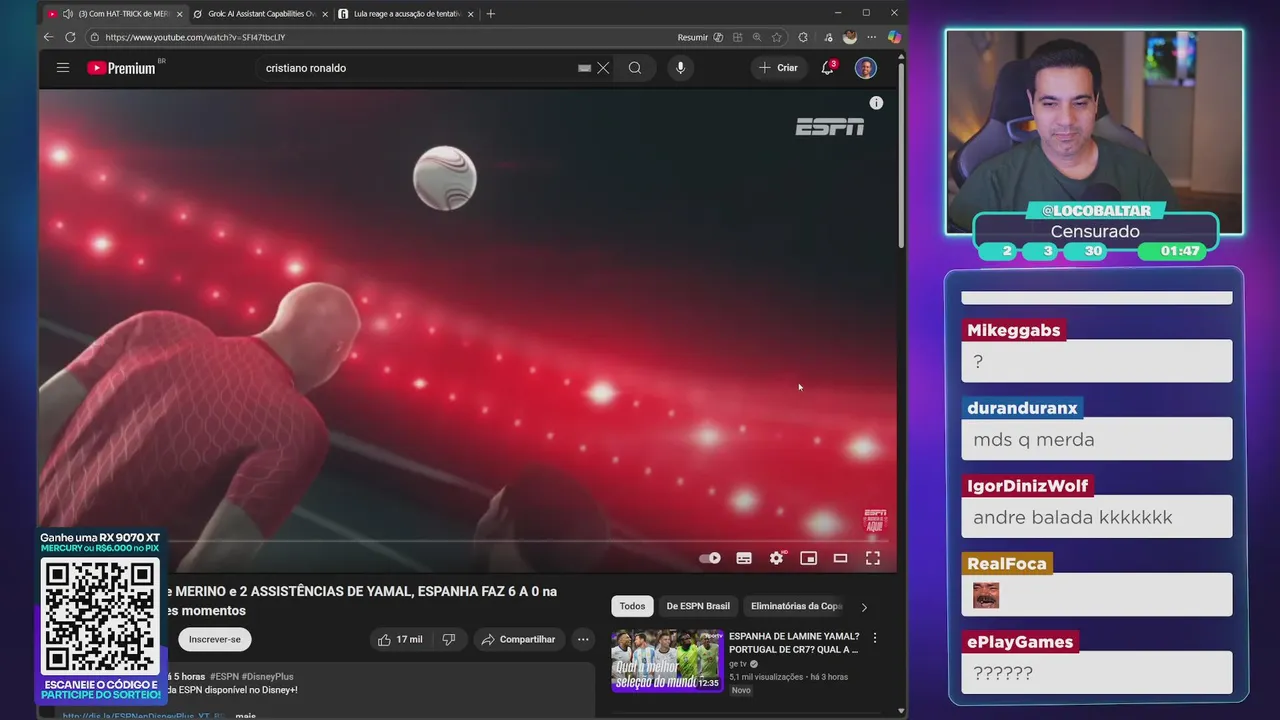Click the video progress bar
This screenshot has width=1280, height=720.
[x=468, y=541]
